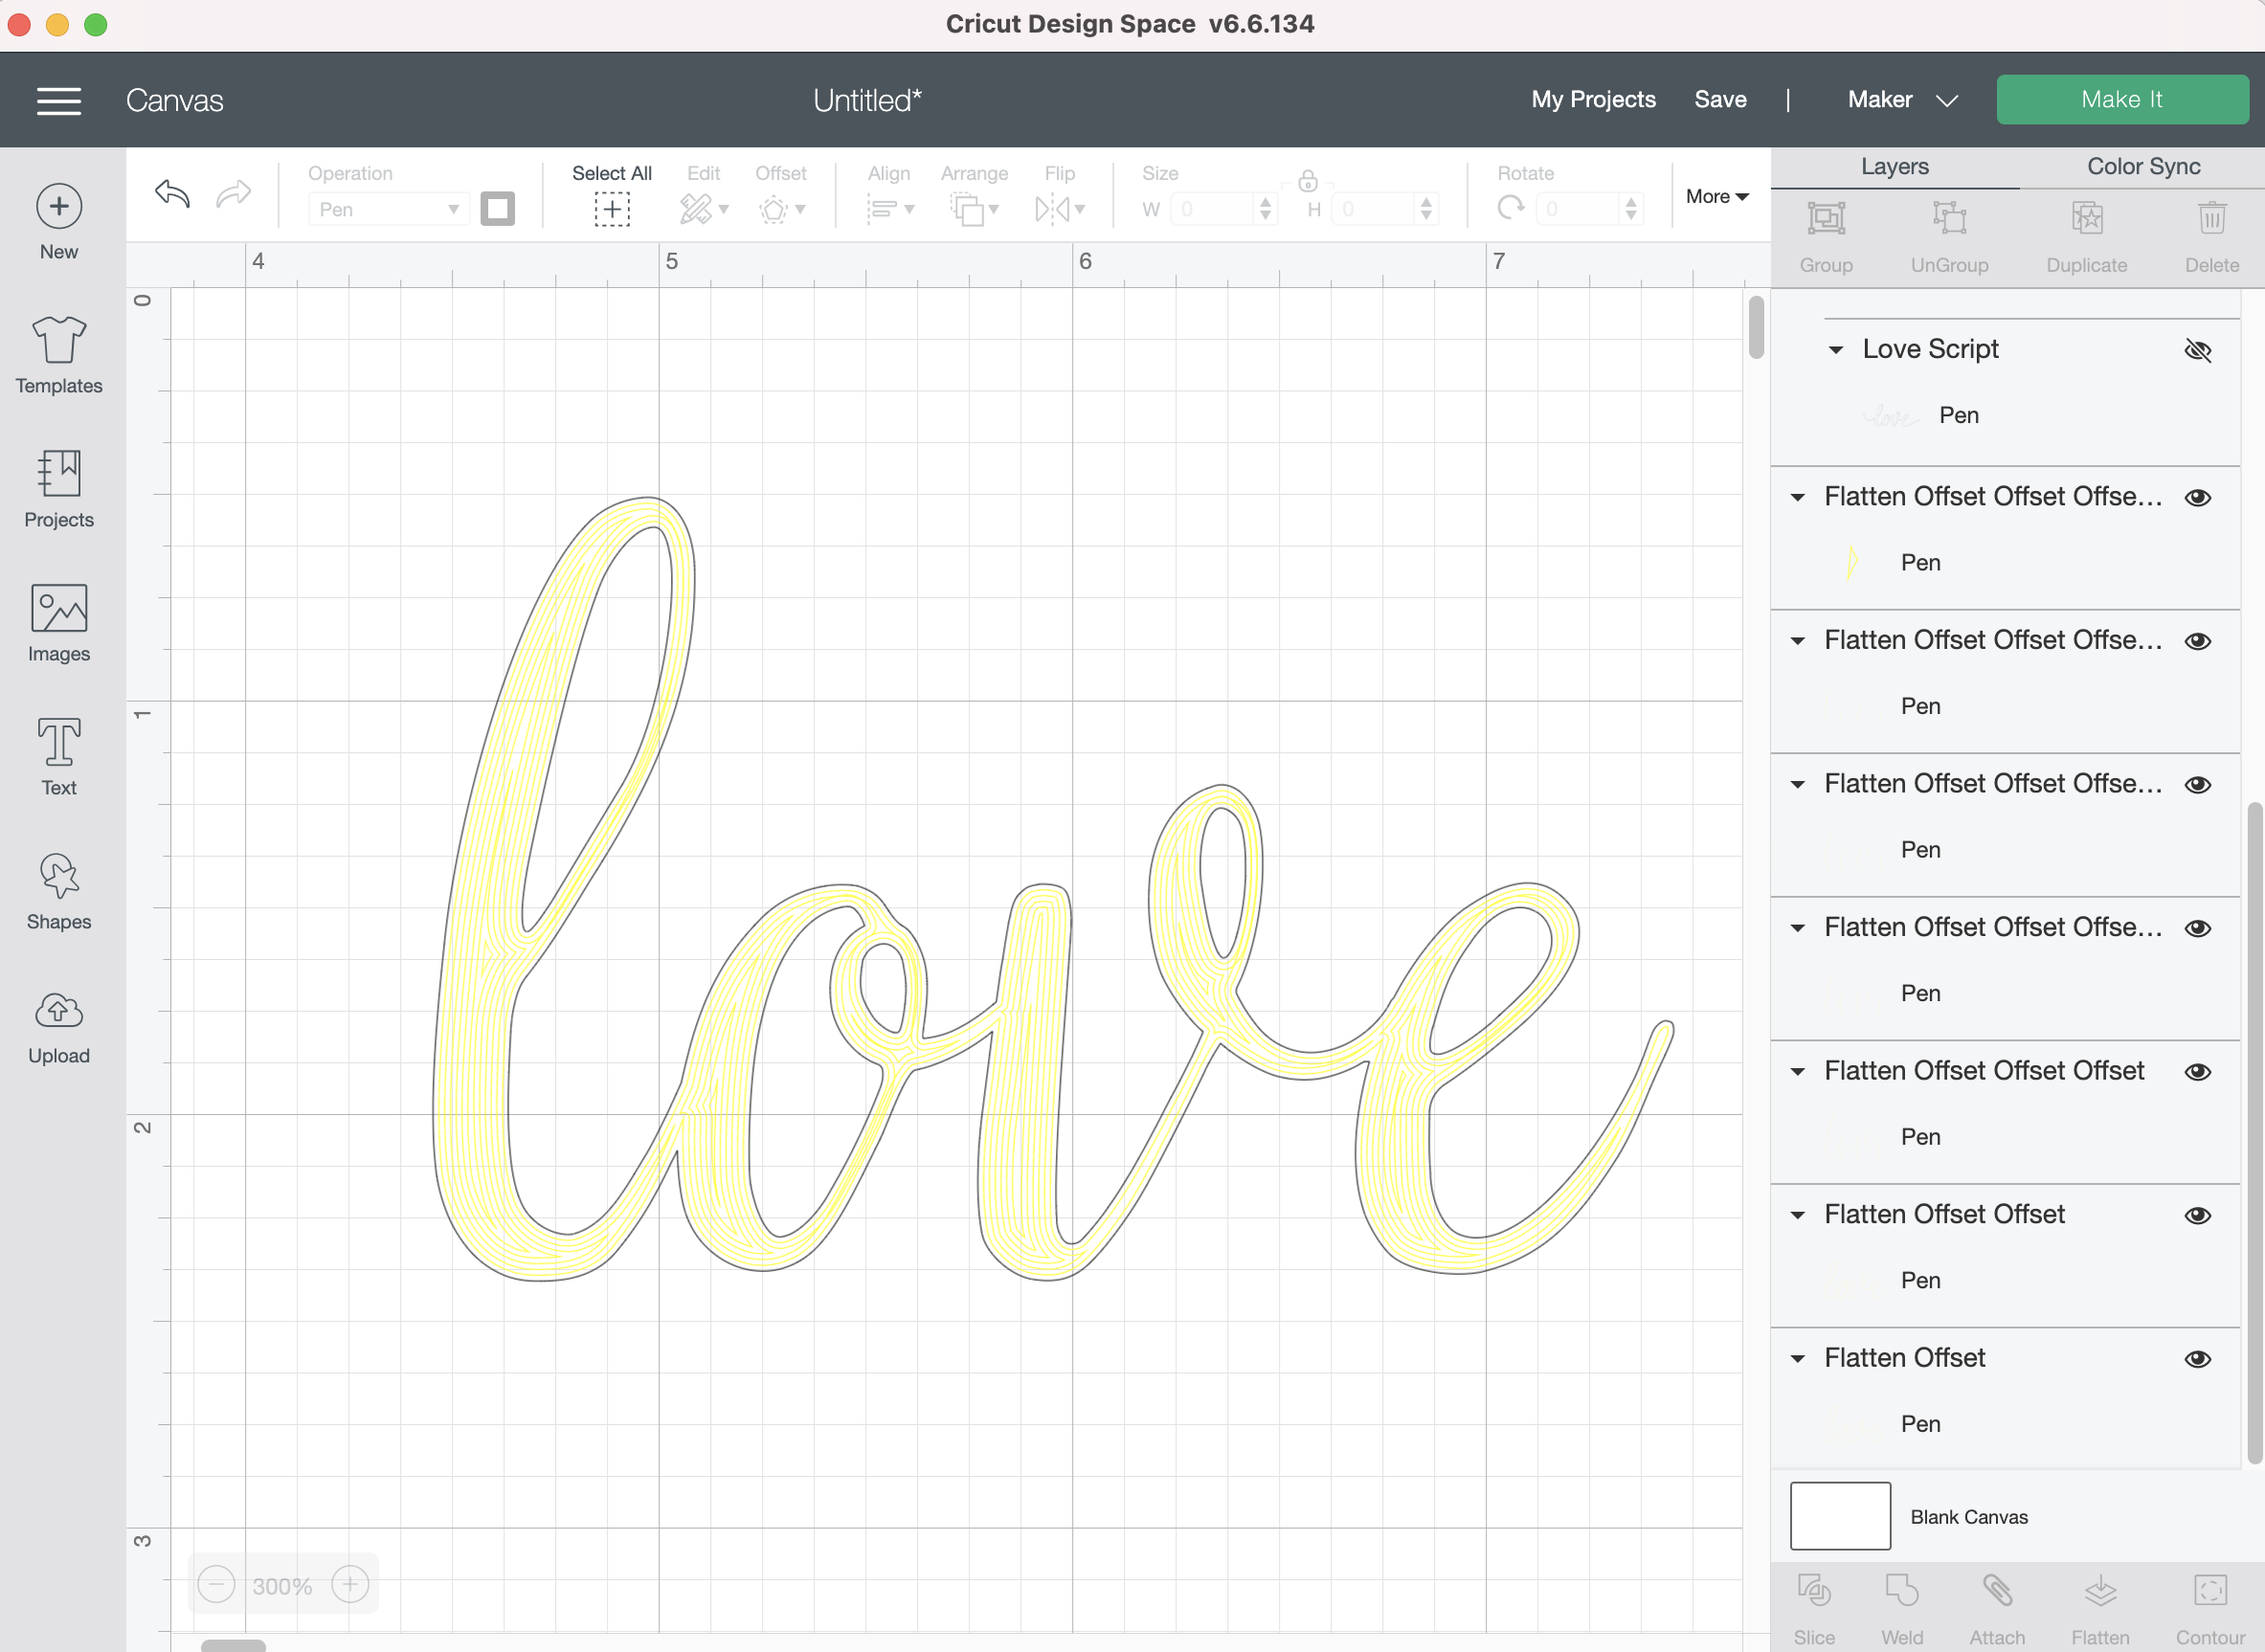2265x1652 pixels.
Task: Hide the bottom Flatten Offset layer
Action: click(2197, 1359)
